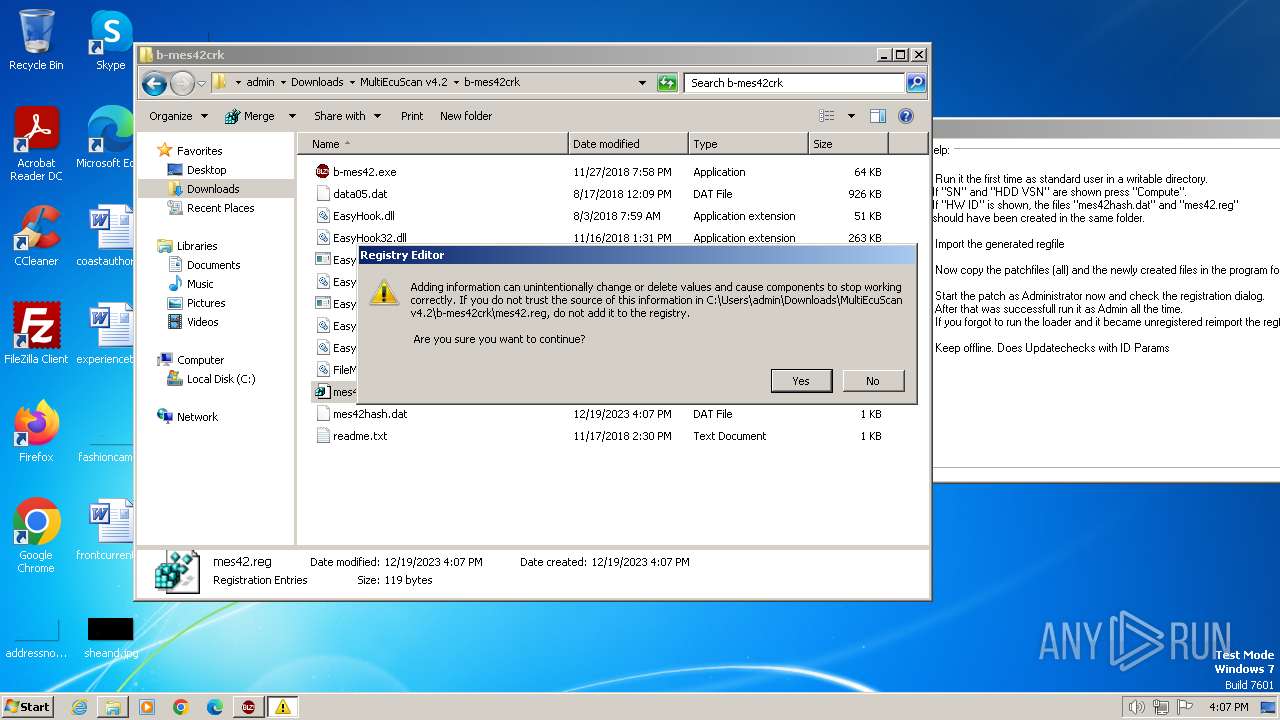Open coastauthor Word document icon
Screen dimensions: 1280x720
[x=106, y=236]
